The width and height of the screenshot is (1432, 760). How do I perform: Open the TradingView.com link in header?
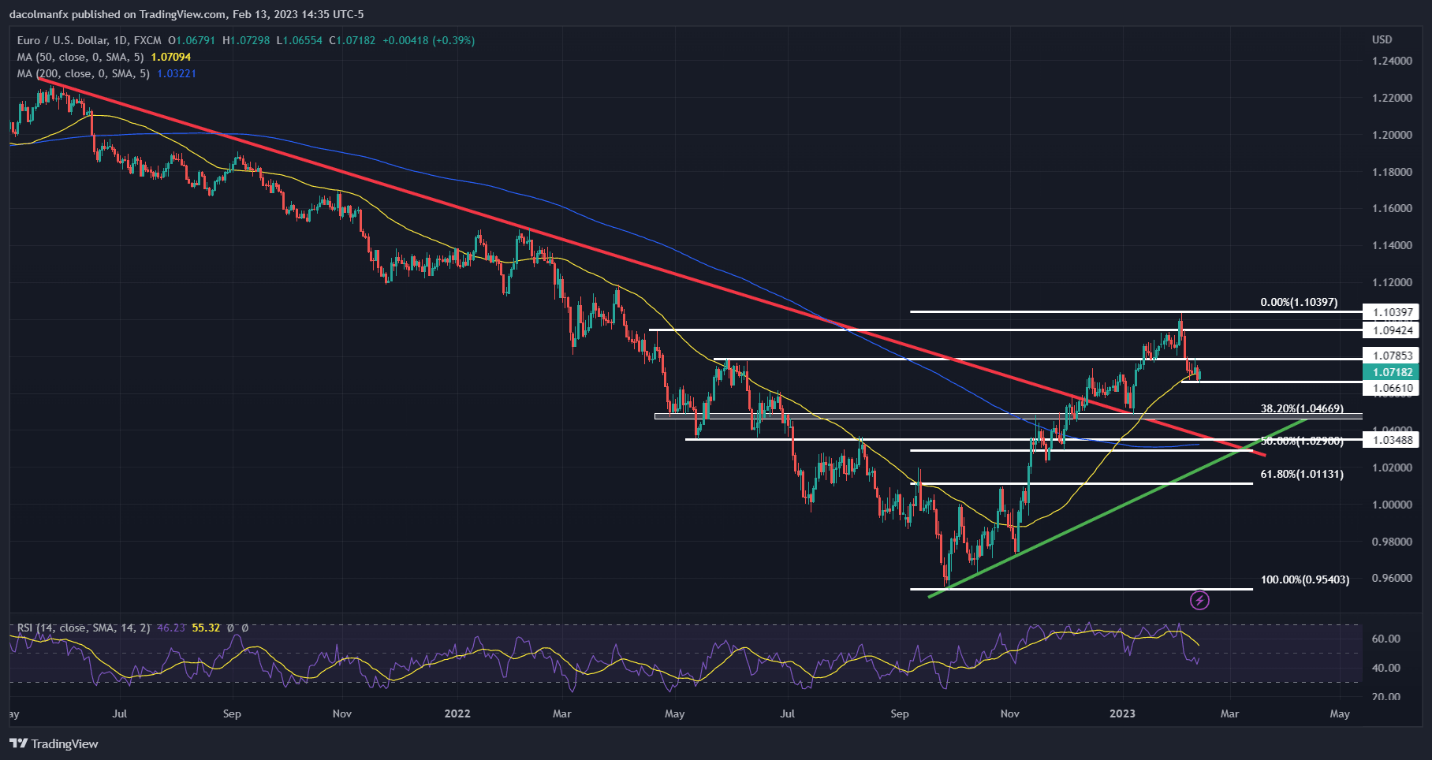(x=180, y=15)
